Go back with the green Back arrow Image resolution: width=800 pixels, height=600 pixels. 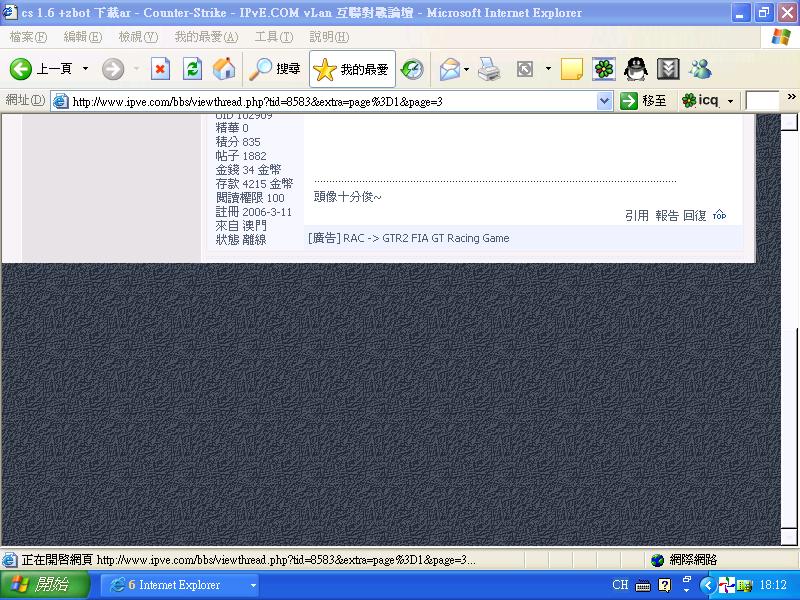click(x=20, y=69)
